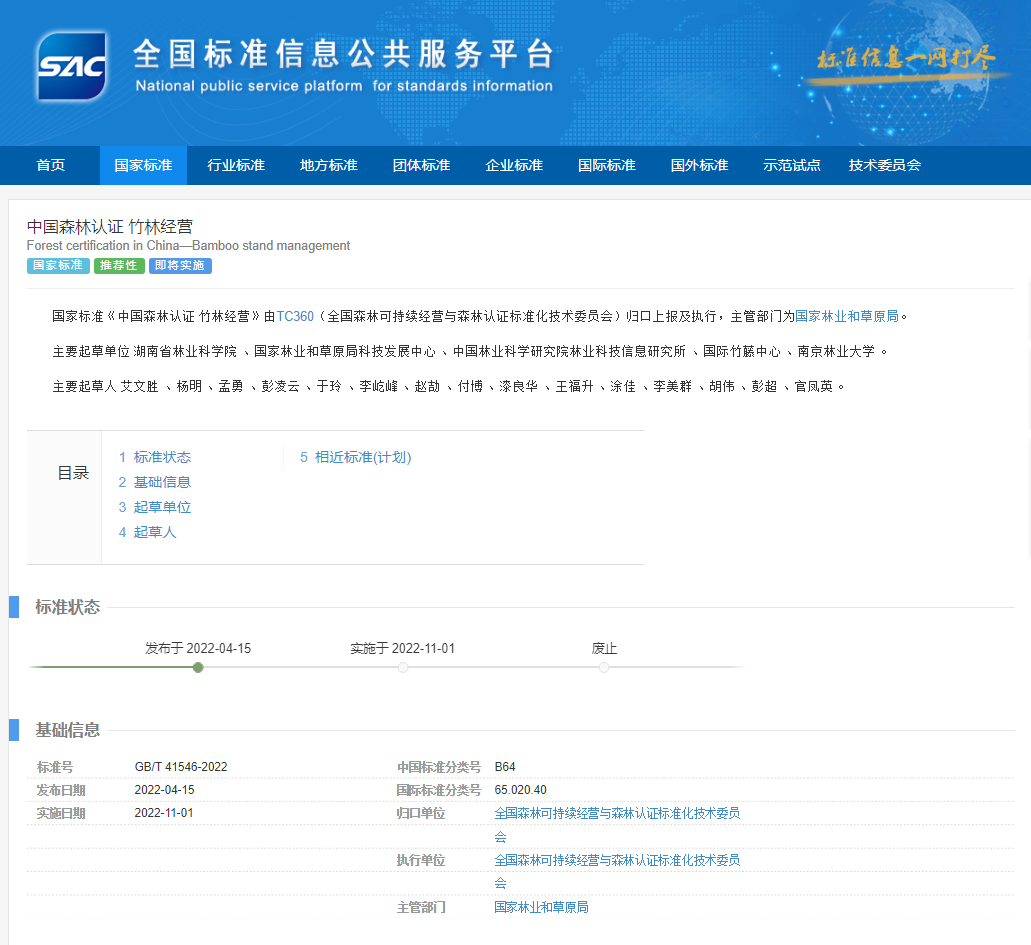
Task: Open the 首页 navigation tab
Action: pyautogui.click(x=51, y=165)
